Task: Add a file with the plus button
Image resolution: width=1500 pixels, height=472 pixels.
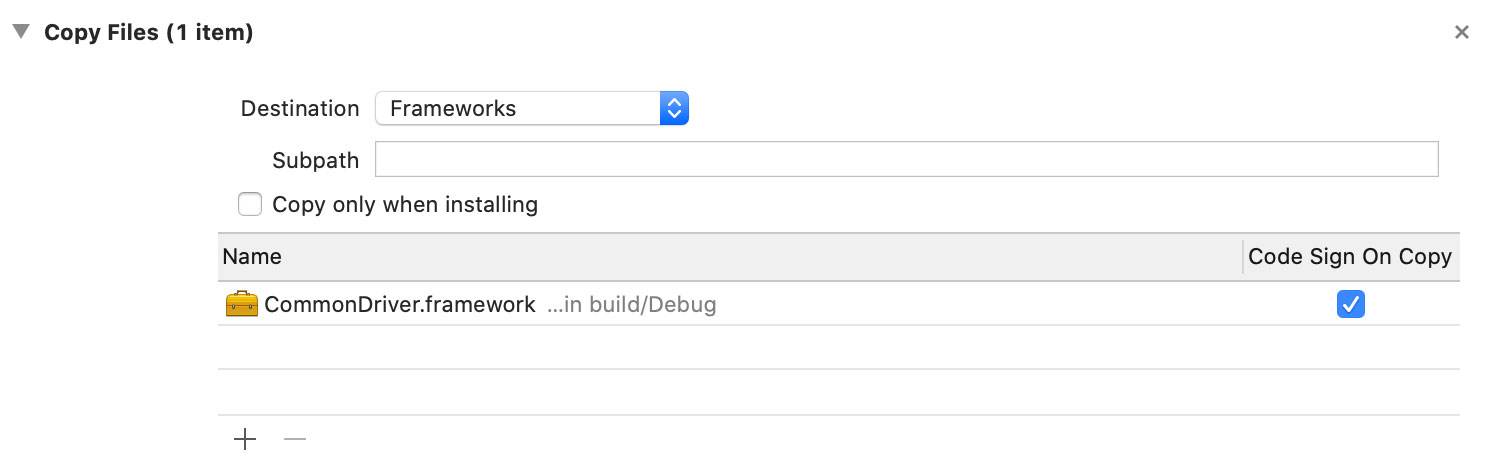Action: click(245, 439)
